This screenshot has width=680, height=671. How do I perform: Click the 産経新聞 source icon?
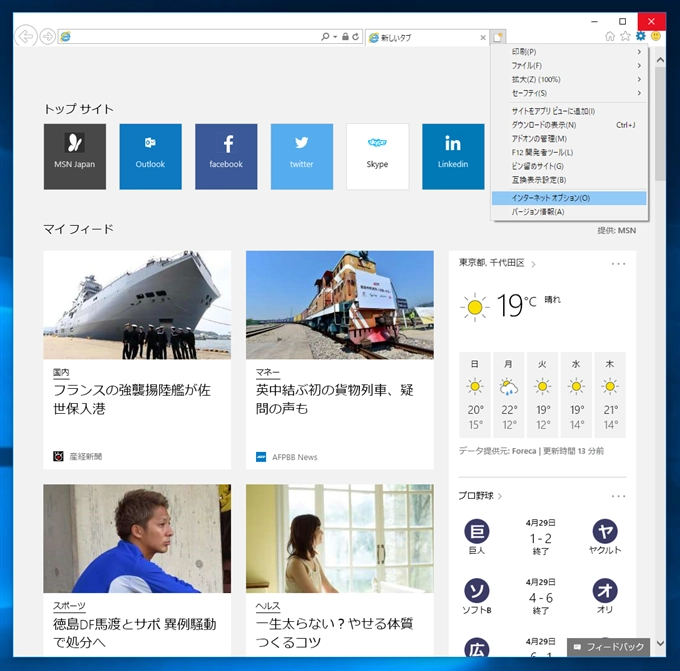coord(58,456)
